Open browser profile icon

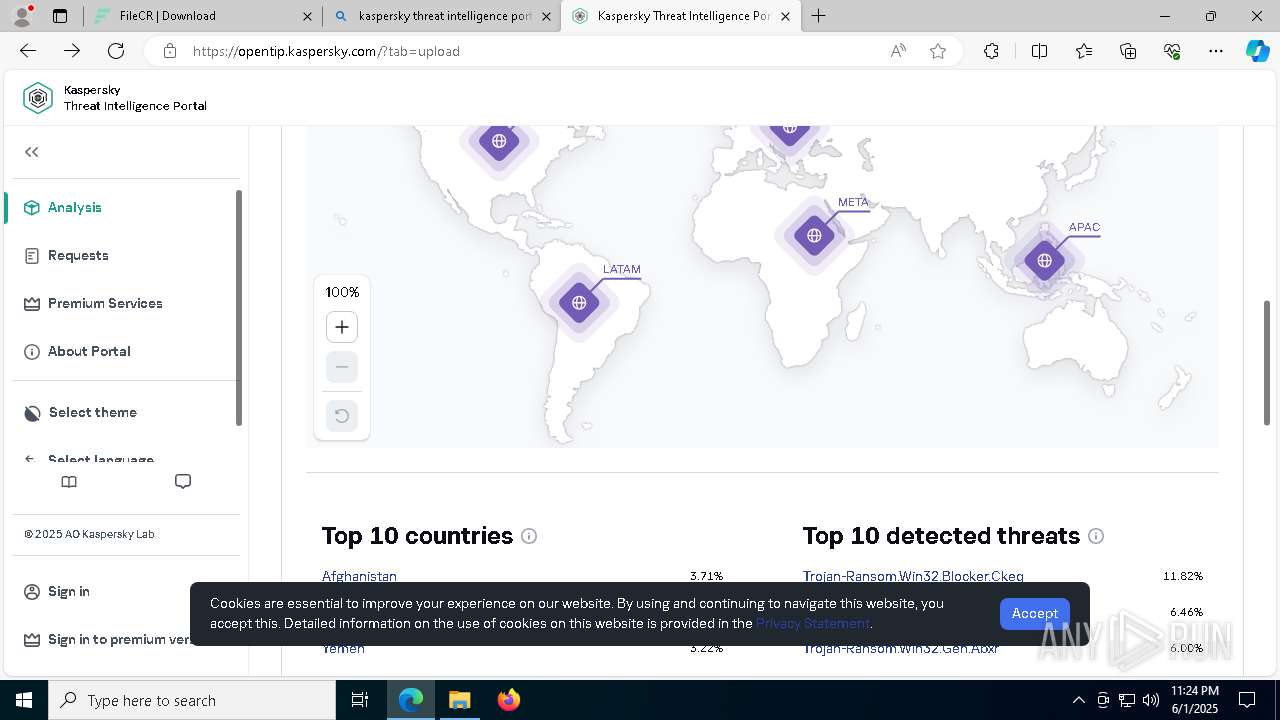pyautogui.click(x=21, y=15)
